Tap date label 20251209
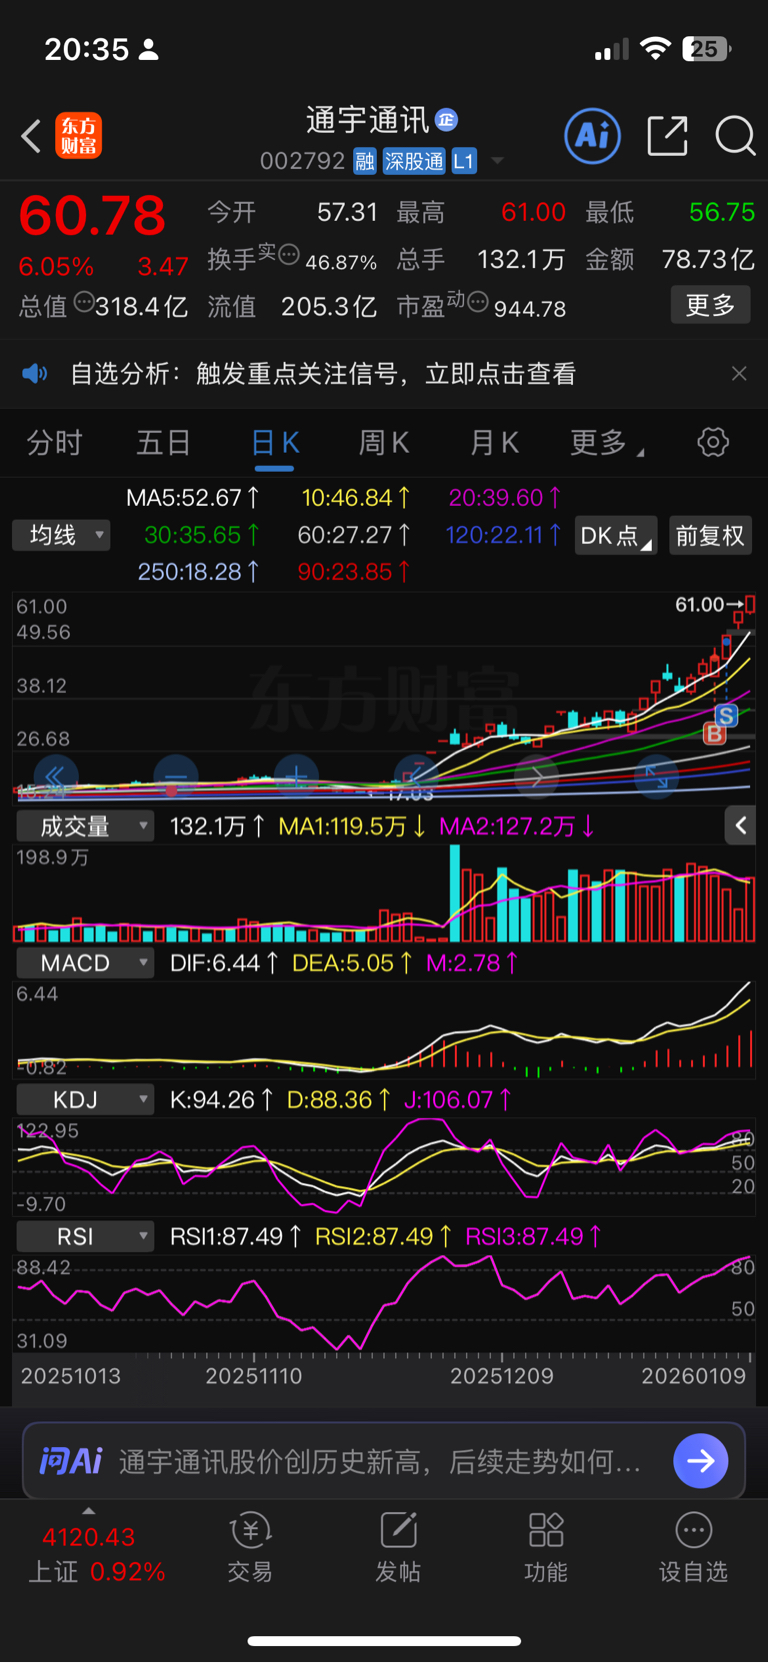This screenshot has height=1663, width=768. [x=502, y=1376]
